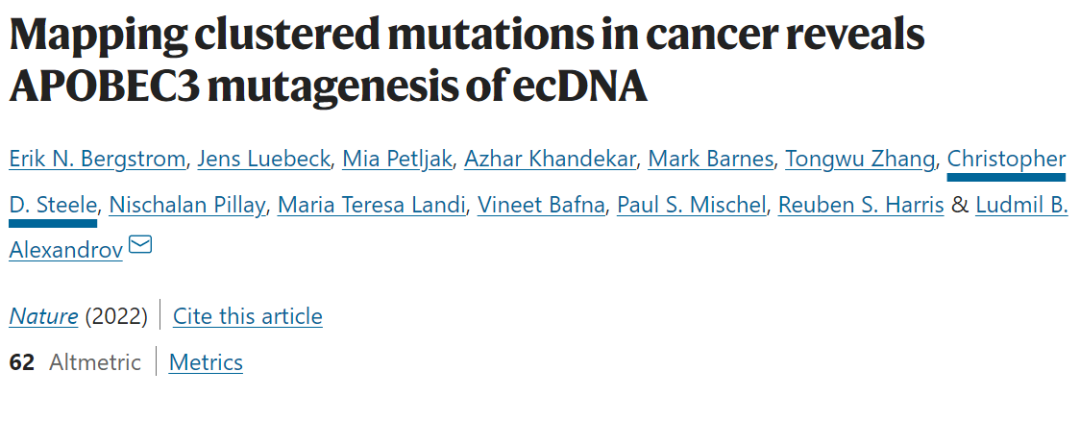The width and height of the screenshot is (1080, 421).
Task: Open author link Erik N. Bergstrom
Action: coord(97,158)
